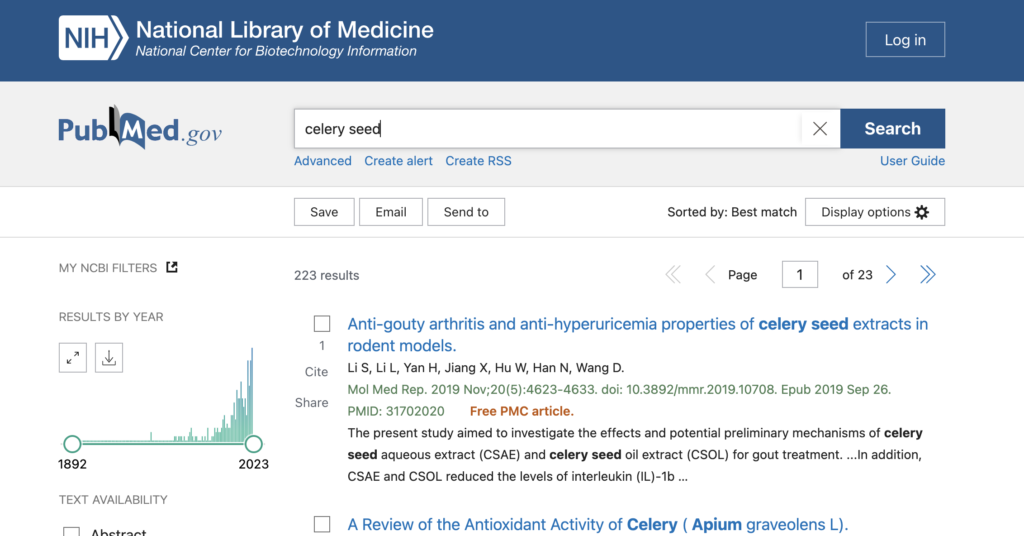Screen dimensions: 1024x536
Task: Click the Free PMC article label
Action: tap(522, 411)
